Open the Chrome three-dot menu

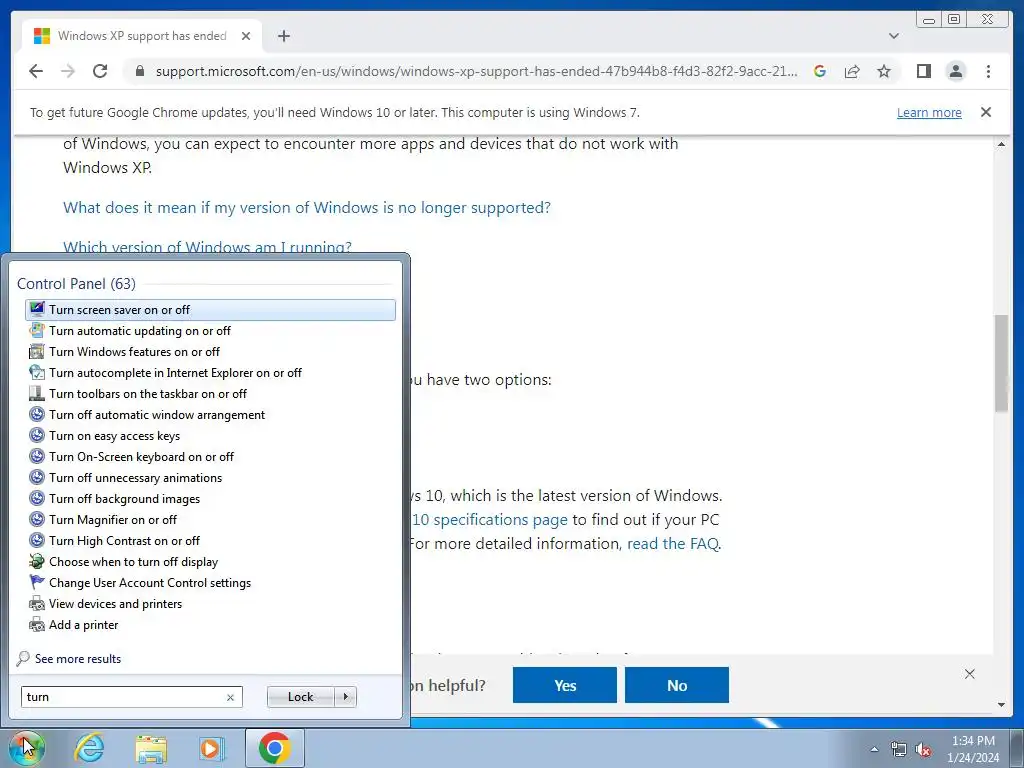pos(988,71)
